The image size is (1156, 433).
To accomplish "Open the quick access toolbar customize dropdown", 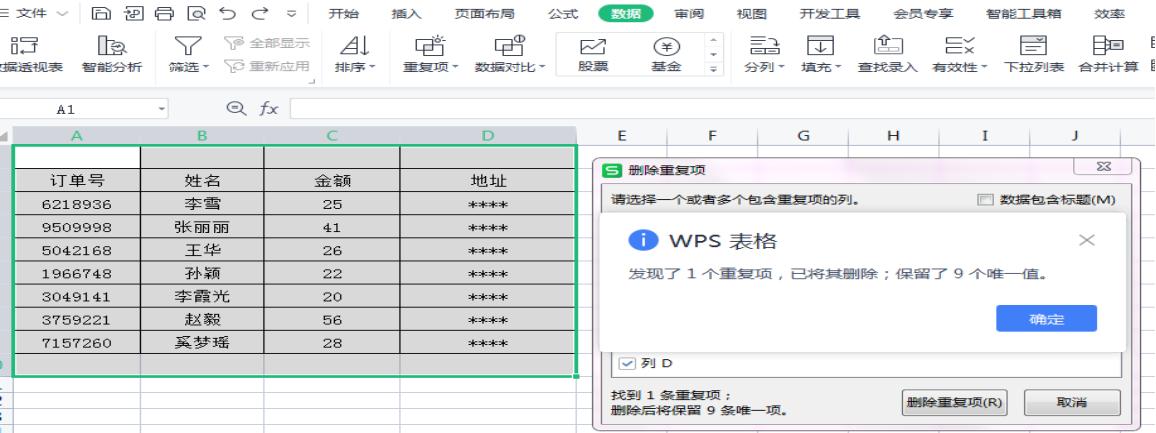I will click(x=292, y=13).
